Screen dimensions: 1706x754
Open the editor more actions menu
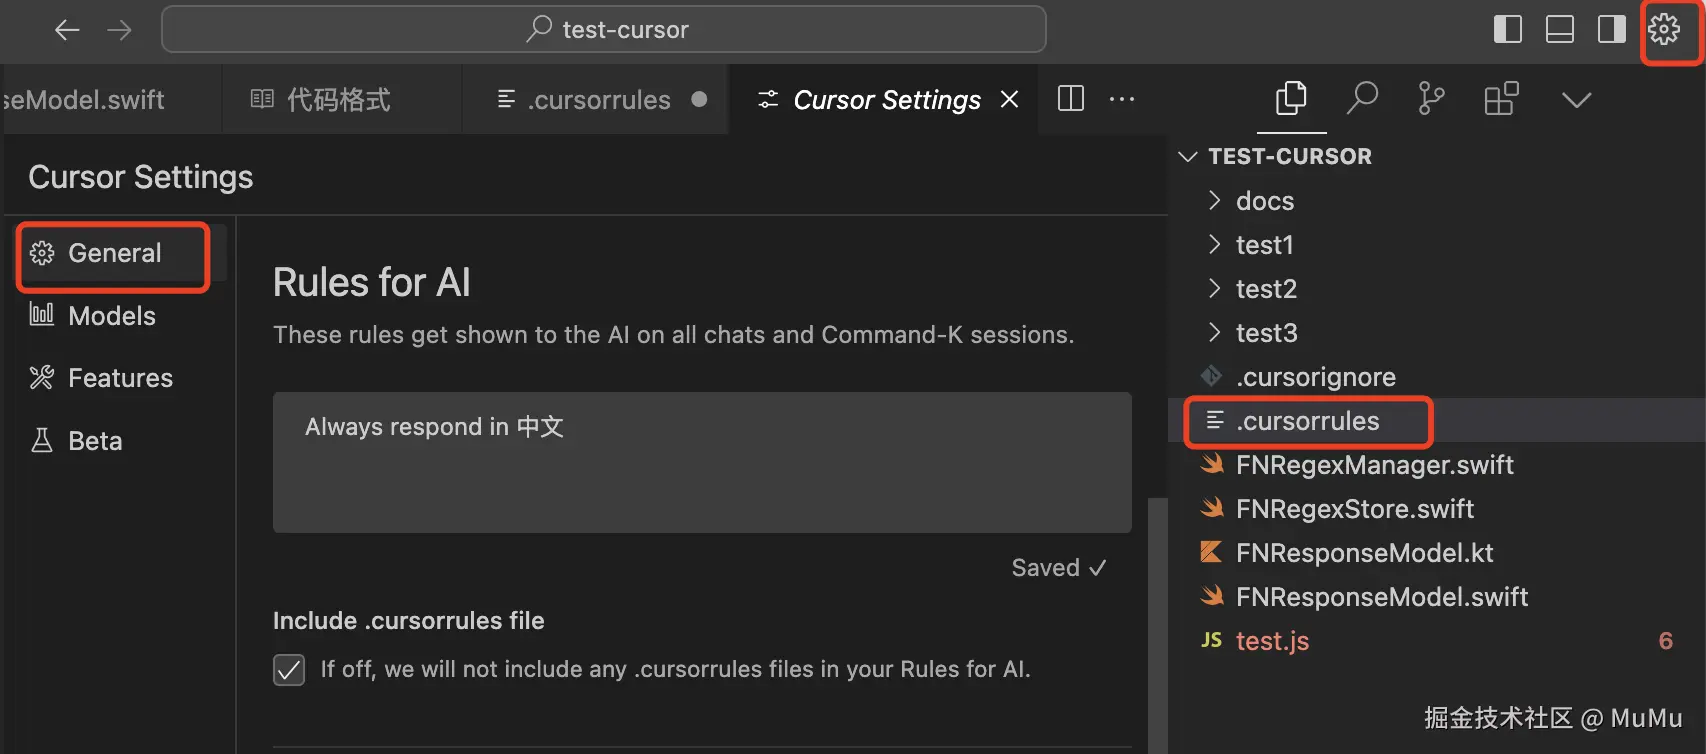tap(1122, 99)
